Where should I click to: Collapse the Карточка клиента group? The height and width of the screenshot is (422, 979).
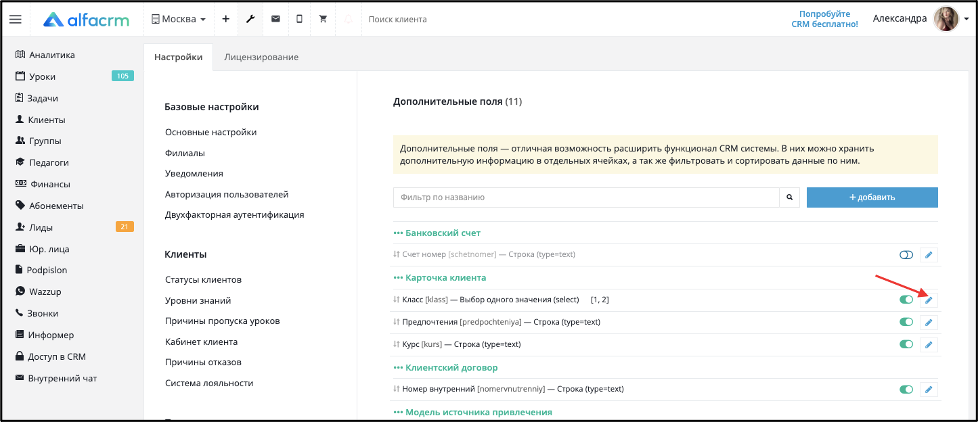[x=440, y=277]
